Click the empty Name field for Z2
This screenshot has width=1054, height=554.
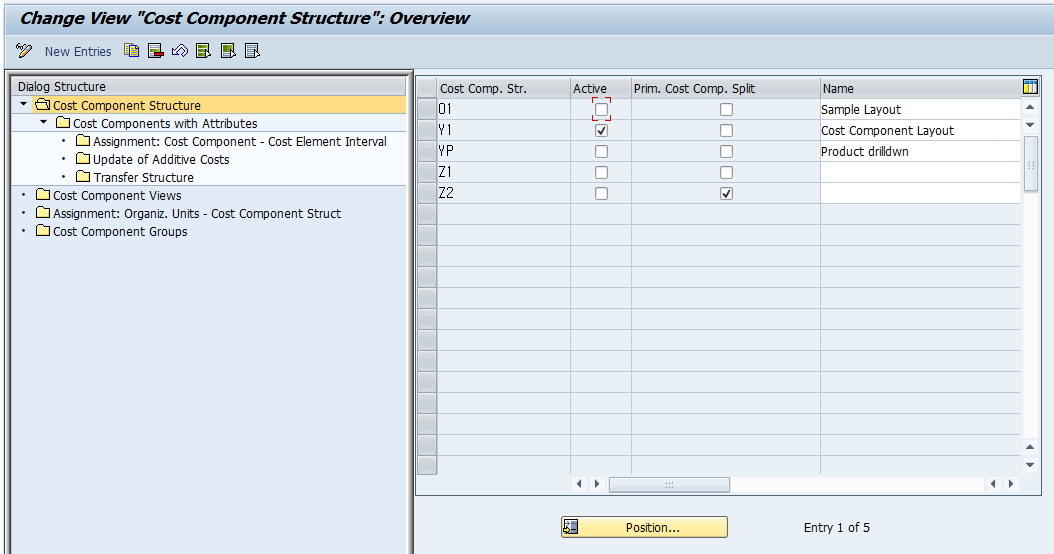point(920,194)
